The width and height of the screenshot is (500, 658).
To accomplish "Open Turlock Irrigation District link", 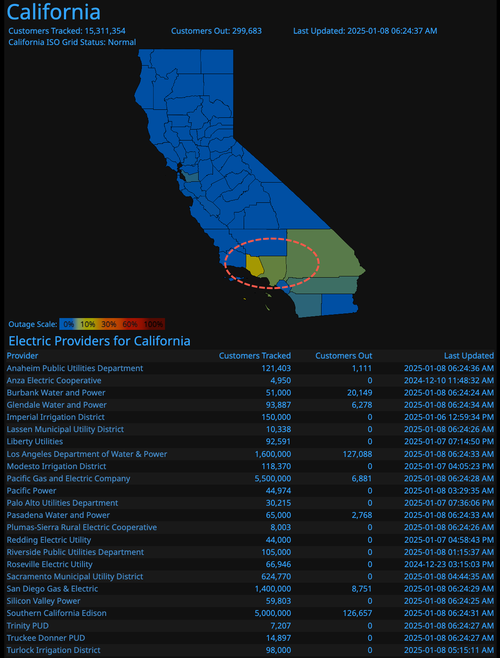I will tap(53, 650).
